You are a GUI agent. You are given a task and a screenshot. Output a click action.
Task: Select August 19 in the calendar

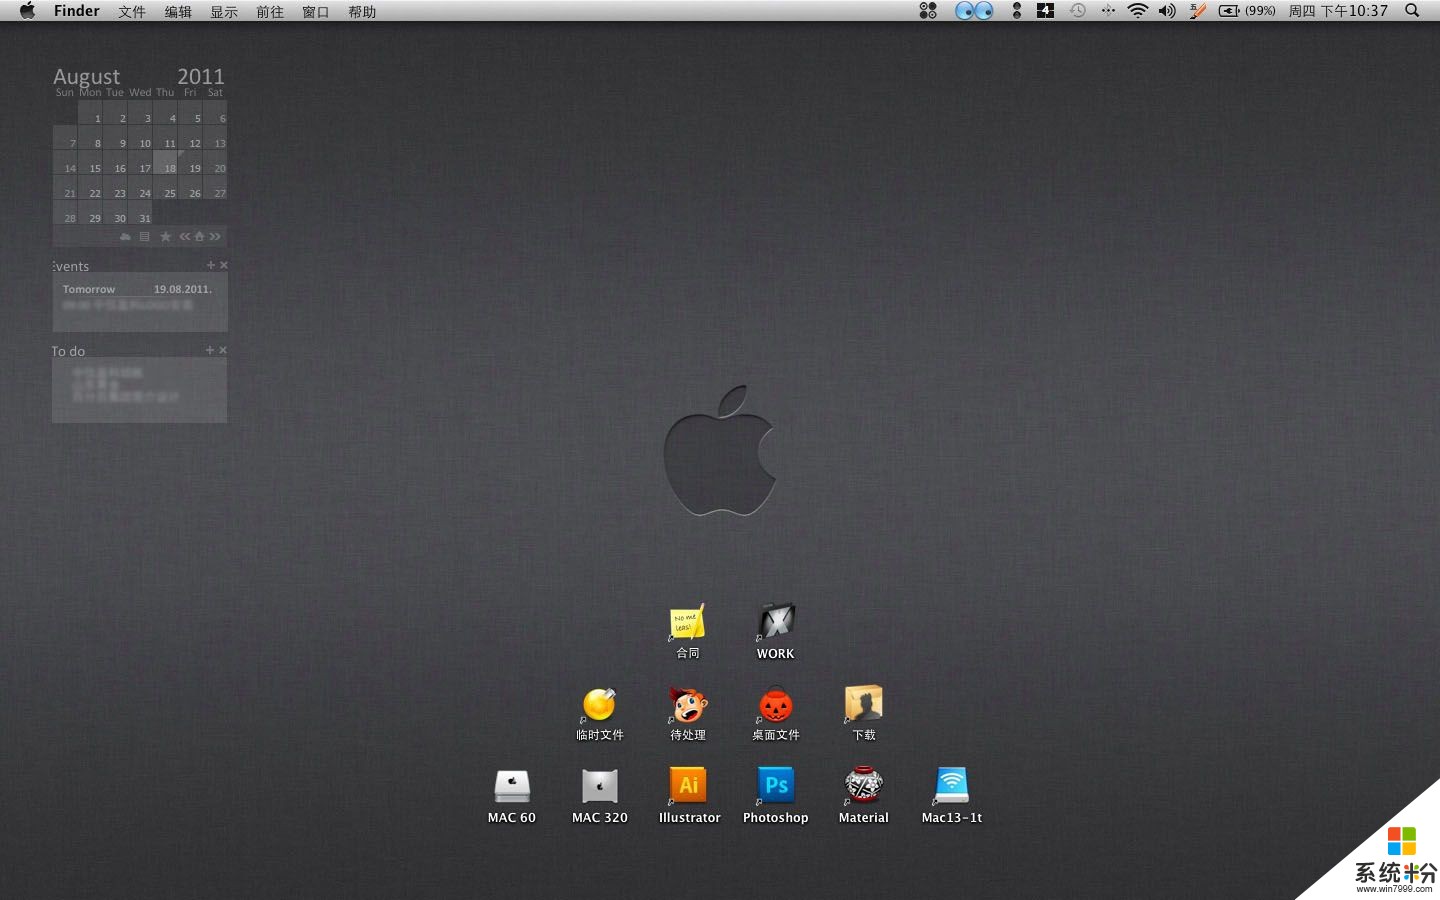pos(190,162)
